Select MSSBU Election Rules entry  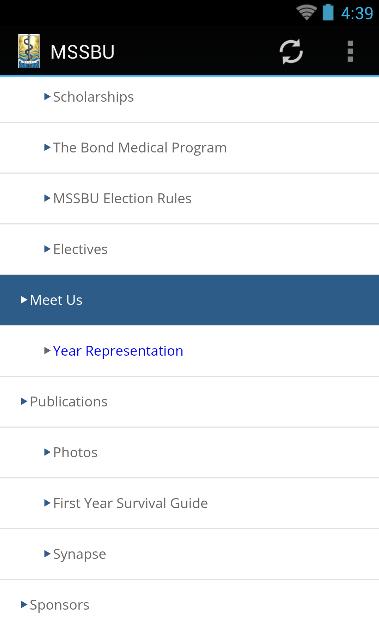[x=190, y=198]
